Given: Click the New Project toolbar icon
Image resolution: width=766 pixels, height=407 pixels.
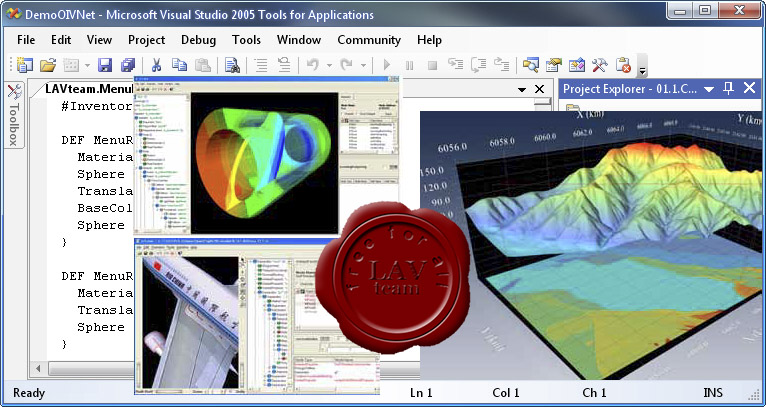Looking at the screenshot, I should 24,64.
